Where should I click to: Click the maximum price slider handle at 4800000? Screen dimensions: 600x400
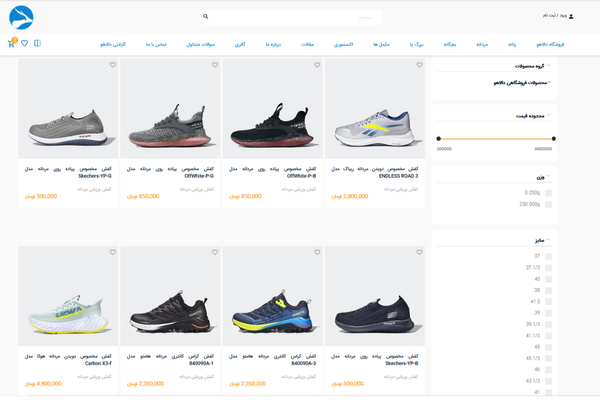pos(554,139)
